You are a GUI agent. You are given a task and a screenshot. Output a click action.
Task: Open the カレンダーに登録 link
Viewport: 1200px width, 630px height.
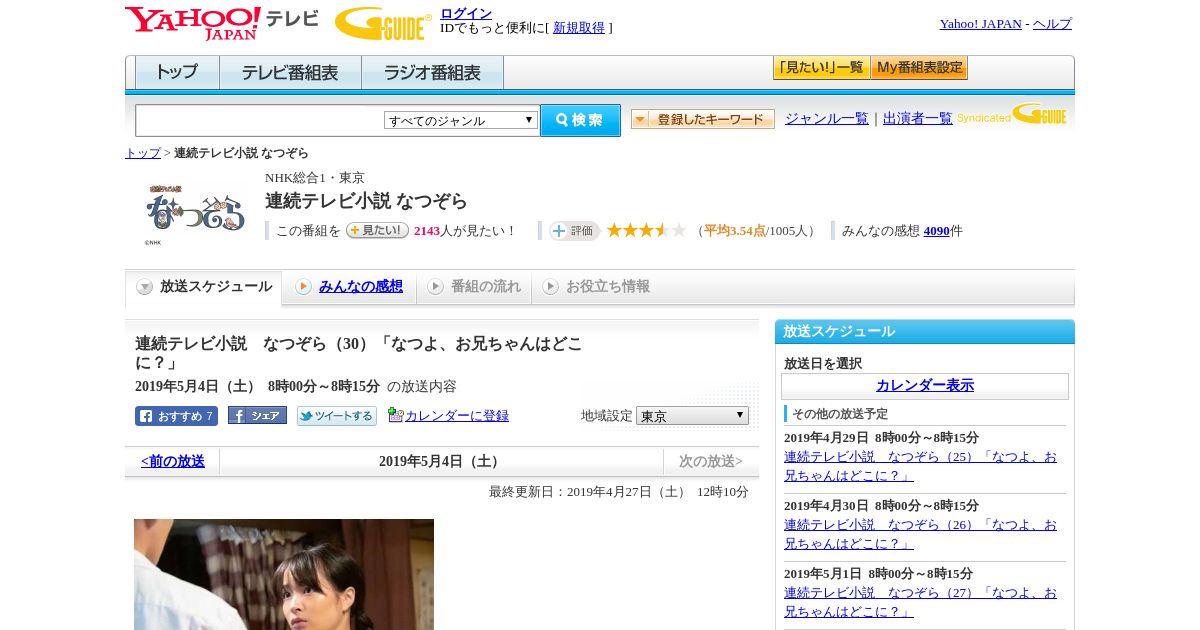pyautogui.click(x=457, y=416)
